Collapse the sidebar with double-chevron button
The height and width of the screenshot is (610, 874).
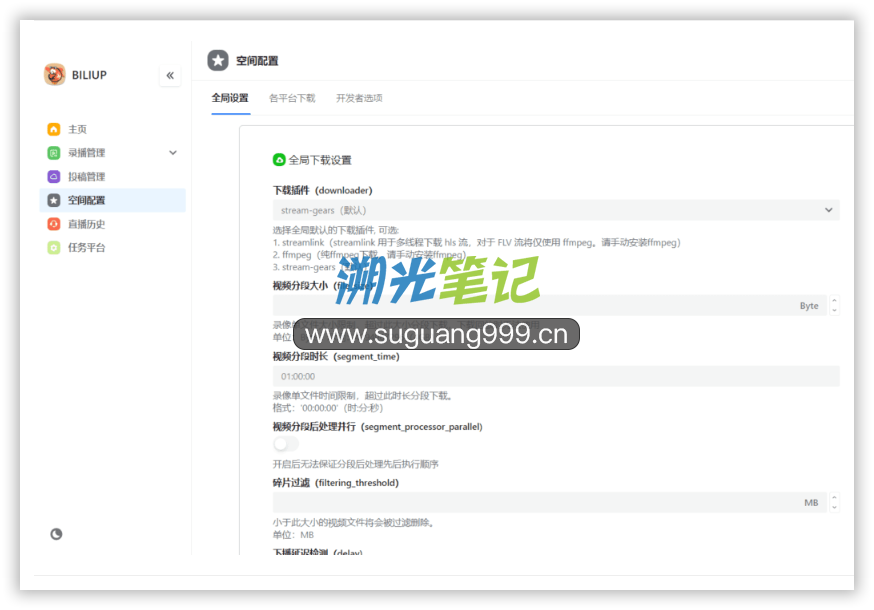click(170, 75)
